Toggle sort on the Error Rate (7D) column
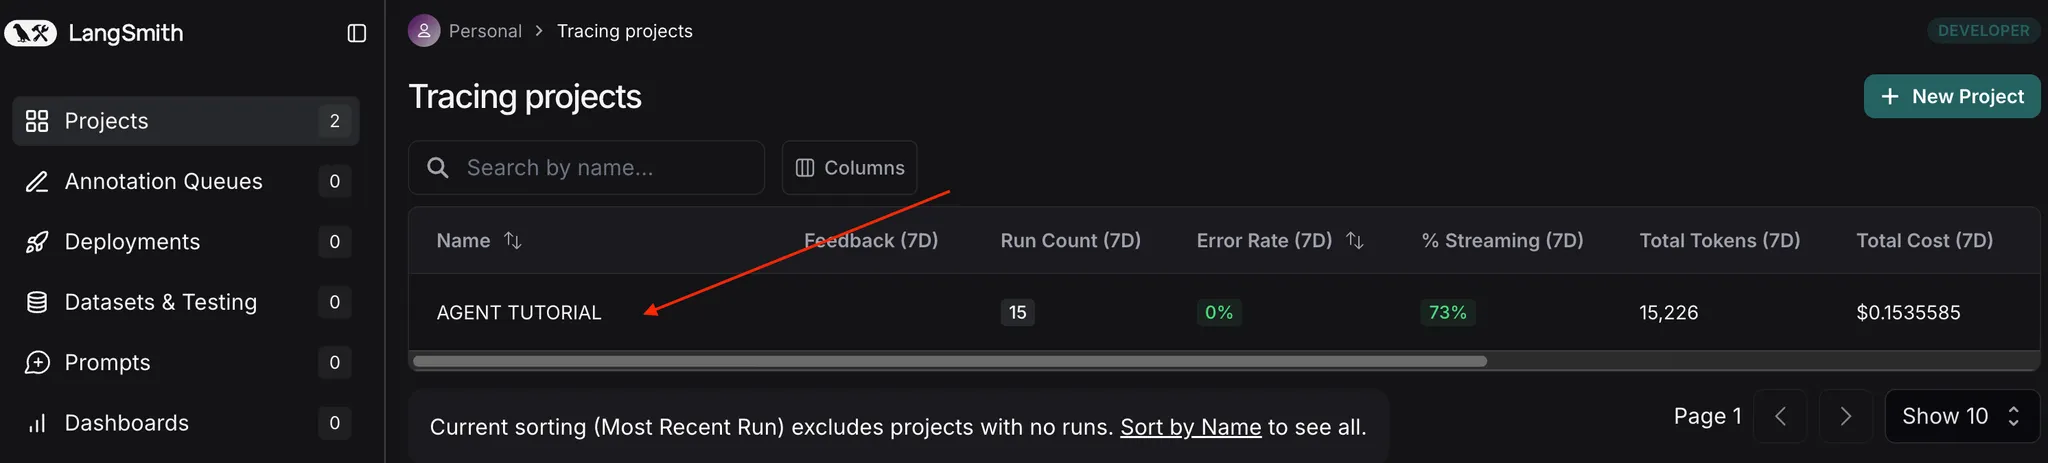 pyautogui.click(x=1355, y=240)
